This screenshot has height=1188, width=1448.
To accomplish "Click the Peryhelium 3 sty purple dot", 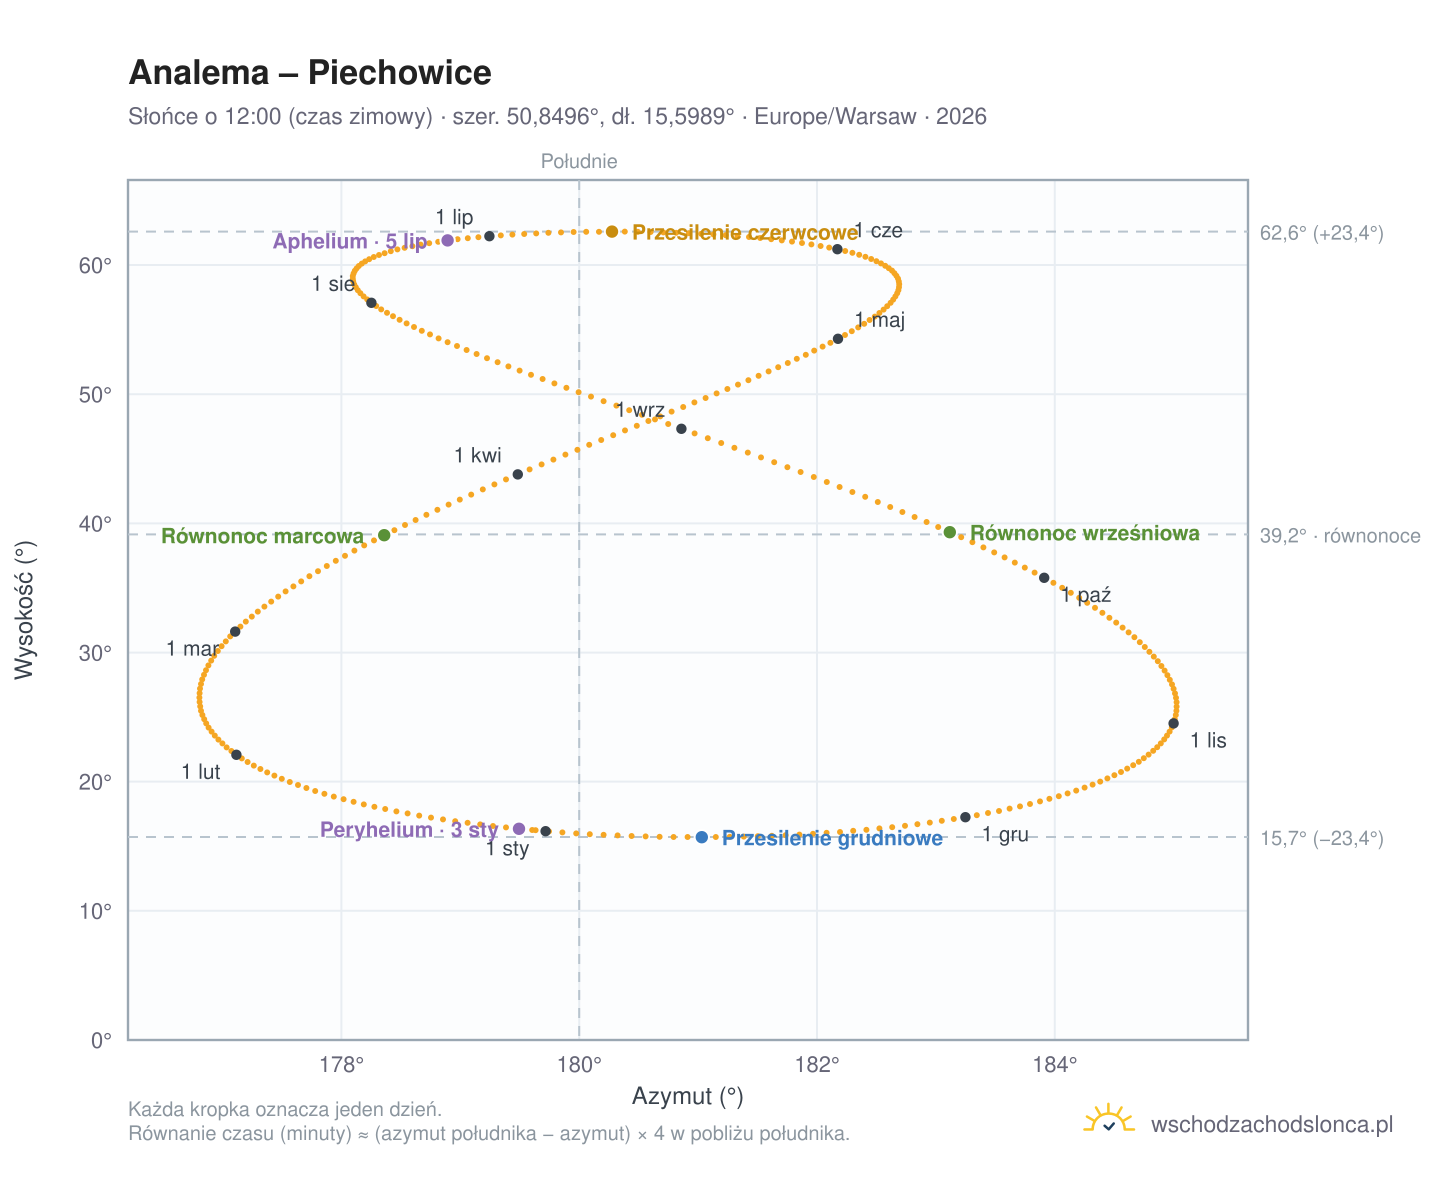I will click(x=519, y=829).
